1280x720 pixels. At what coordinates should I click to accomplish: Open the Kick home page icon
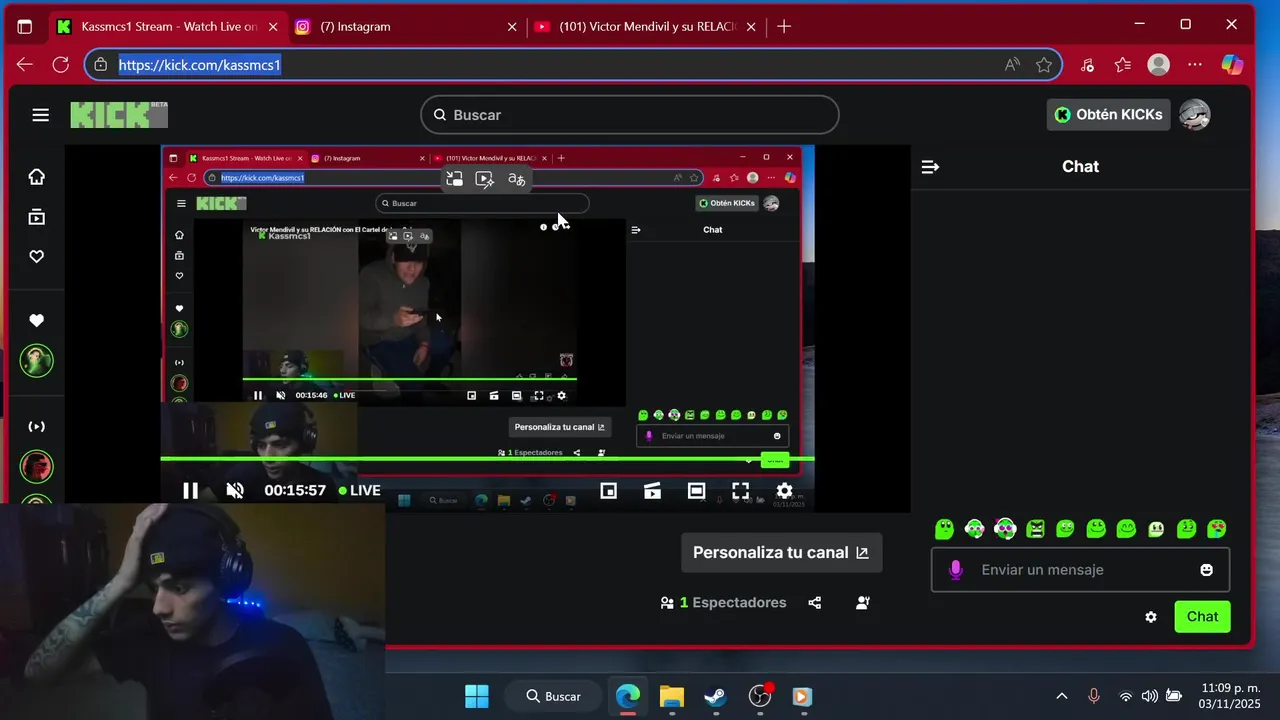tap(37, 177)
